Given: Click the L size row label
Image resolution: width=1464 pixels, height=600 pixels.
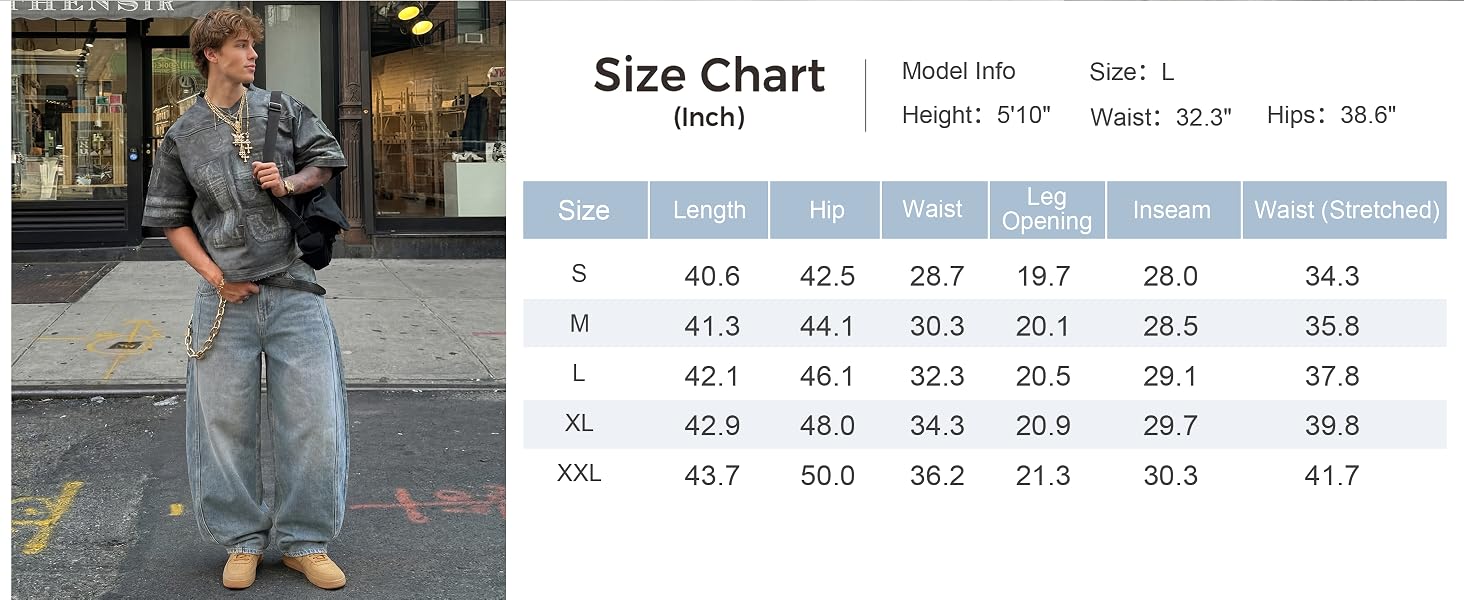Looking at the screenshot, I should point(579,374).
